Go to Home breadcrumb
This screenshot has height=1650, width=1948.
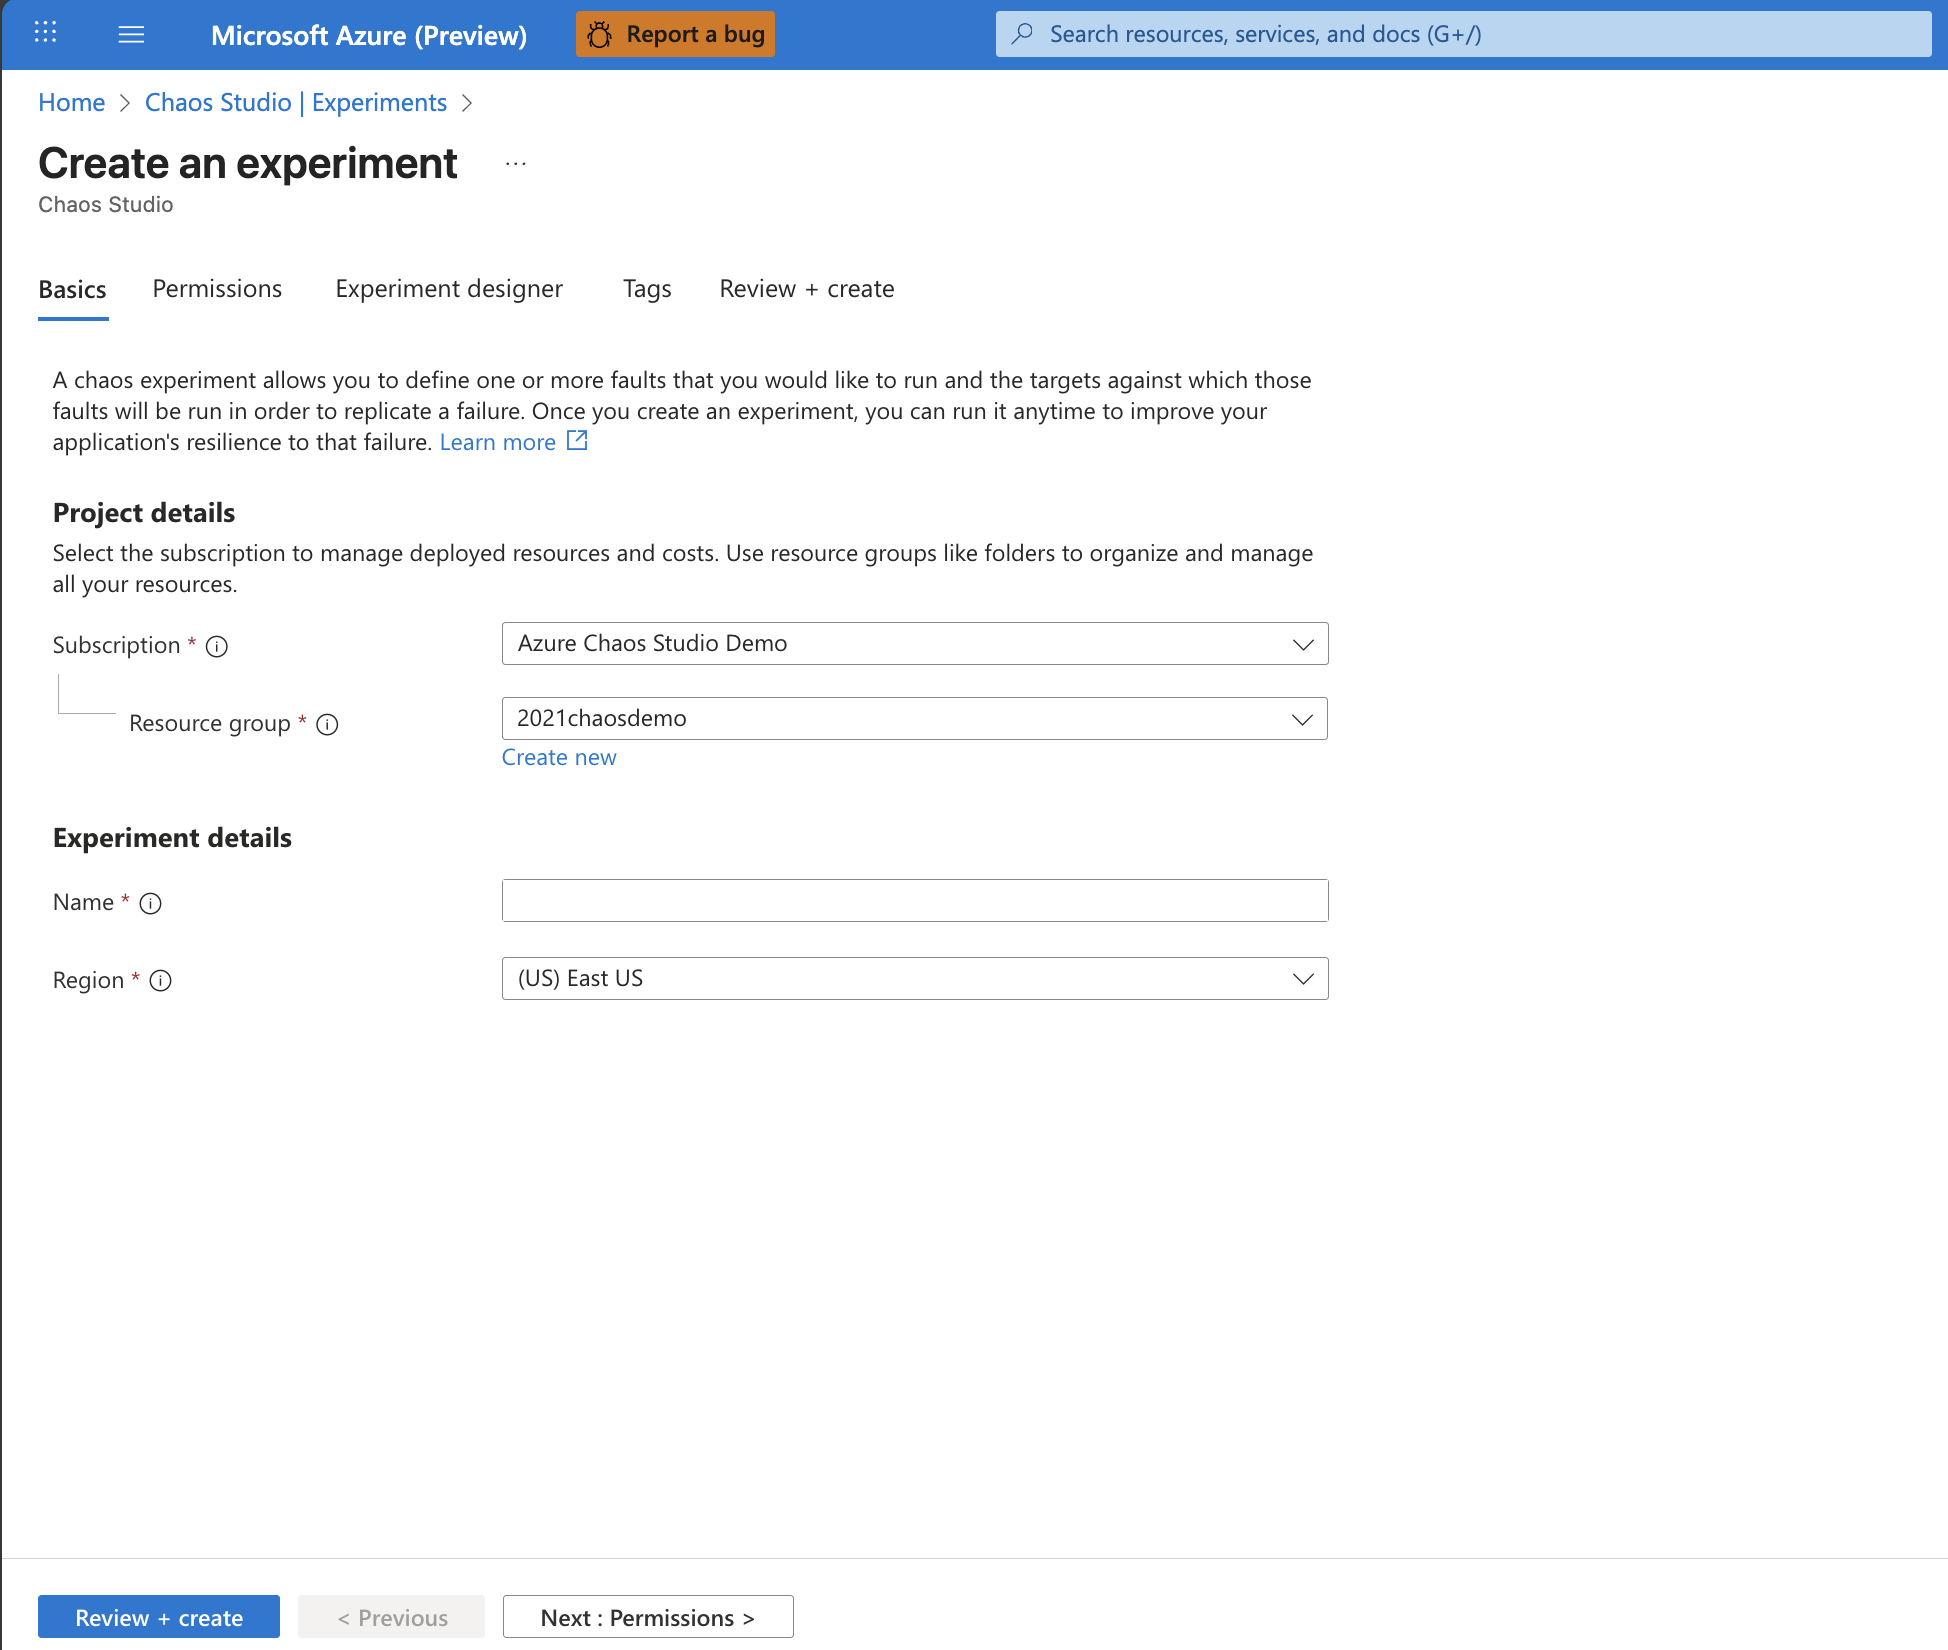[71, 102]
